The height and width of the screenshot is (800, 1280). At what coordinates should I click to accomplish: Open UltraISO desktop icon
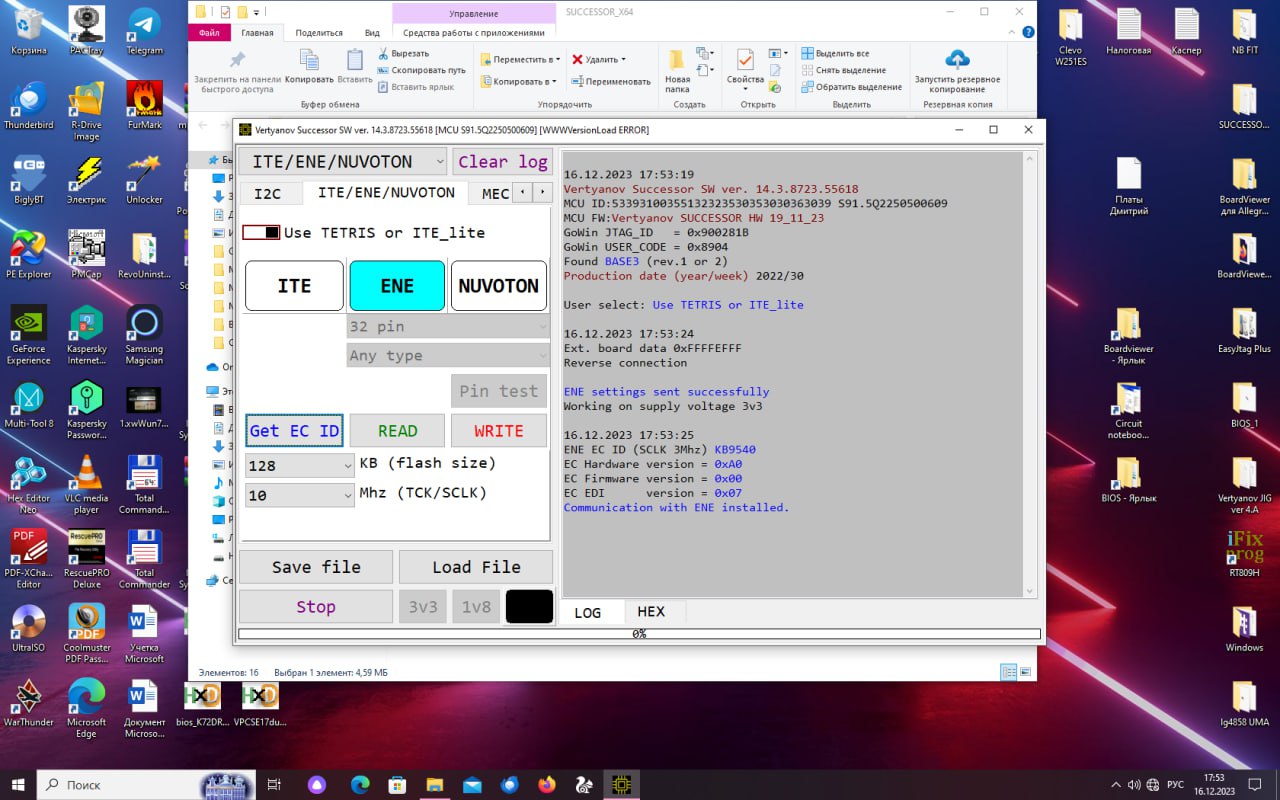[28, 628]
